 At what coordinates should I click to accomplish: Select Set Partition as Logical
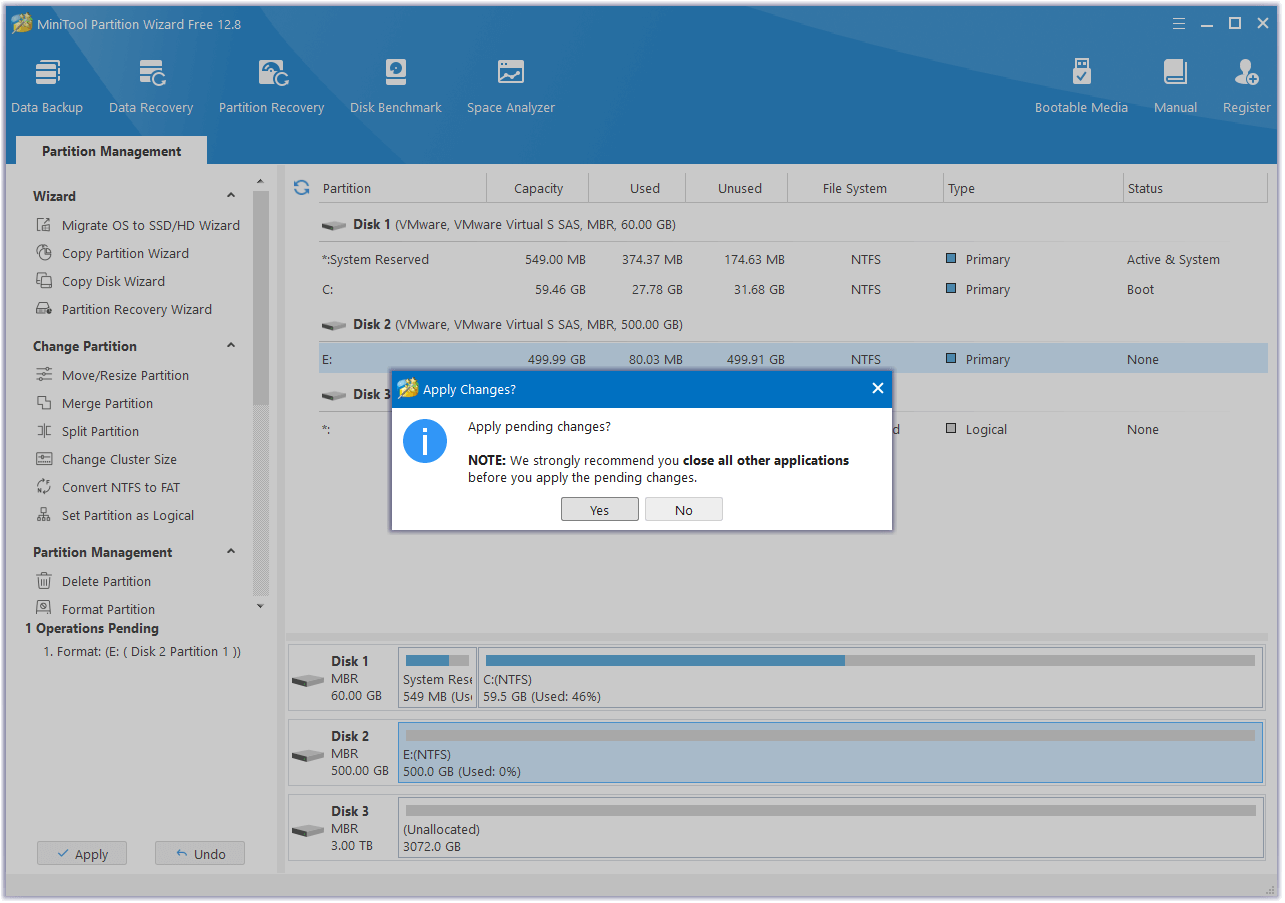pos(115,515)
